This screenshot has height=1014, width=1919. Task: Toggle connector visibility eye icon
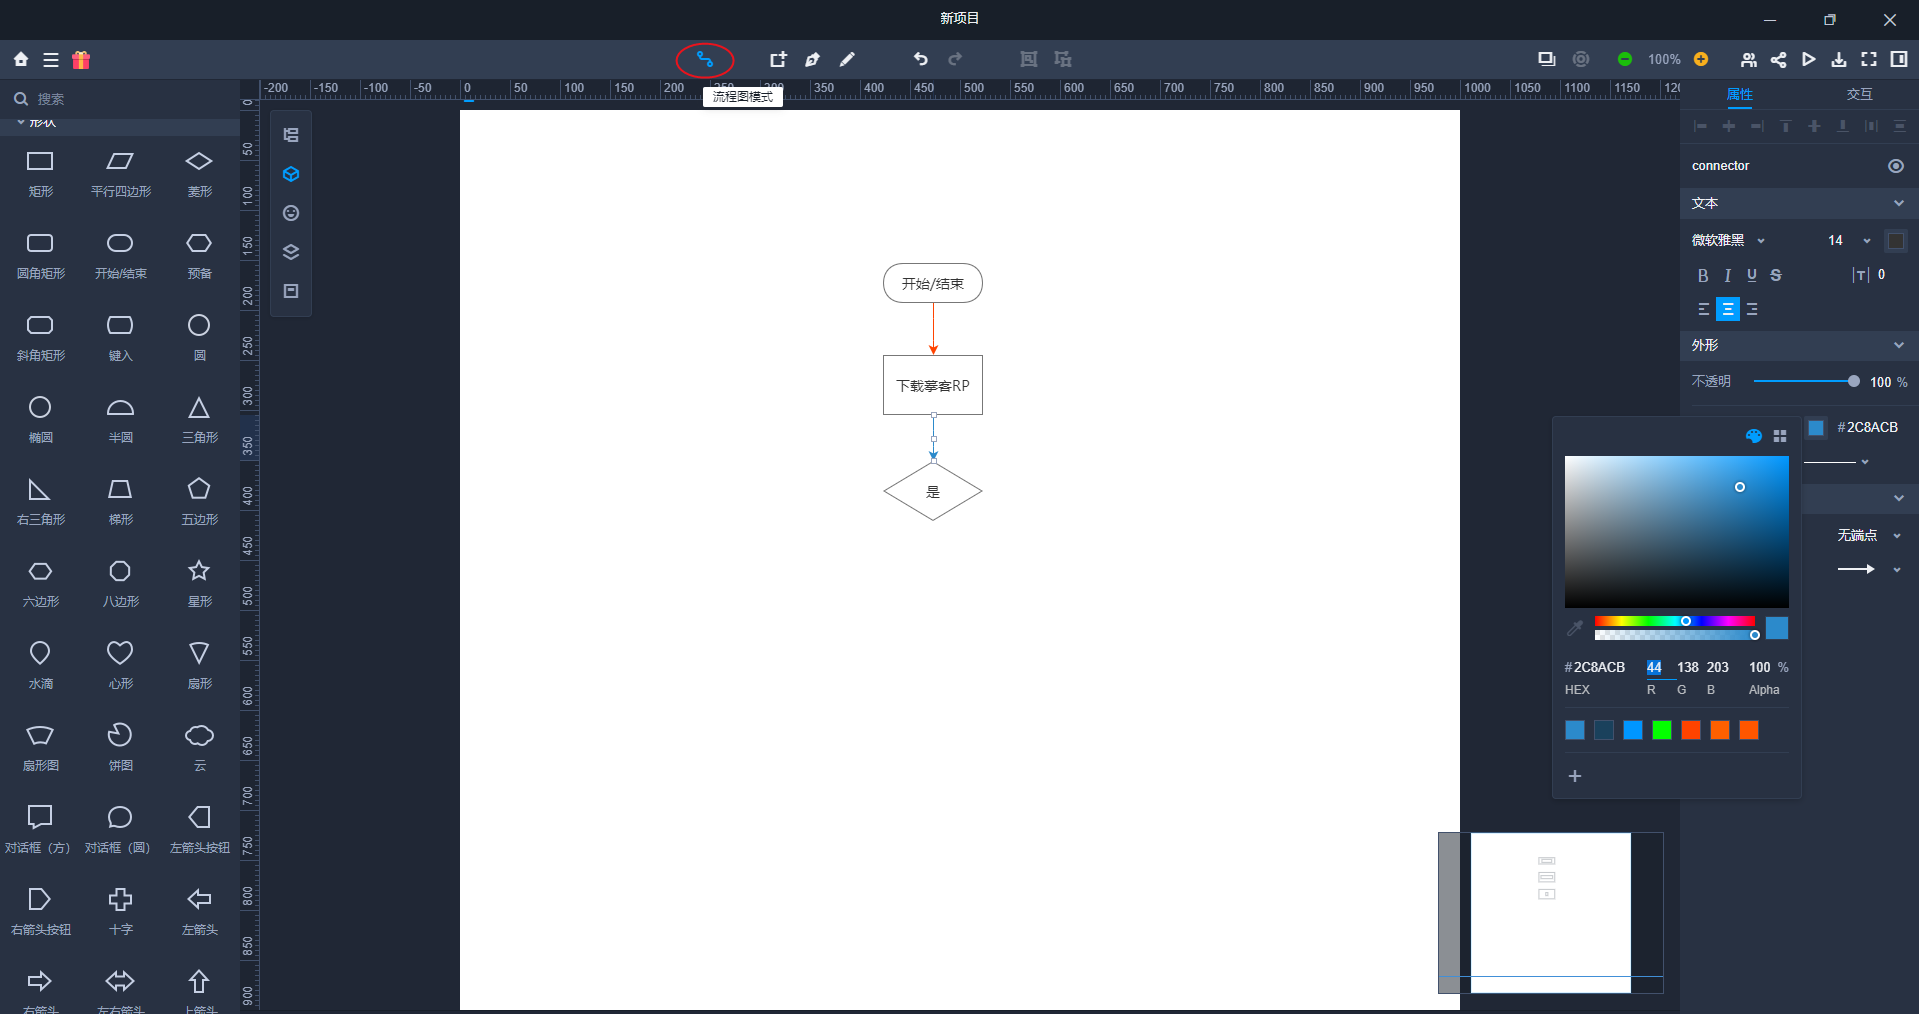pyautogui.click(x=1895, y=166)
